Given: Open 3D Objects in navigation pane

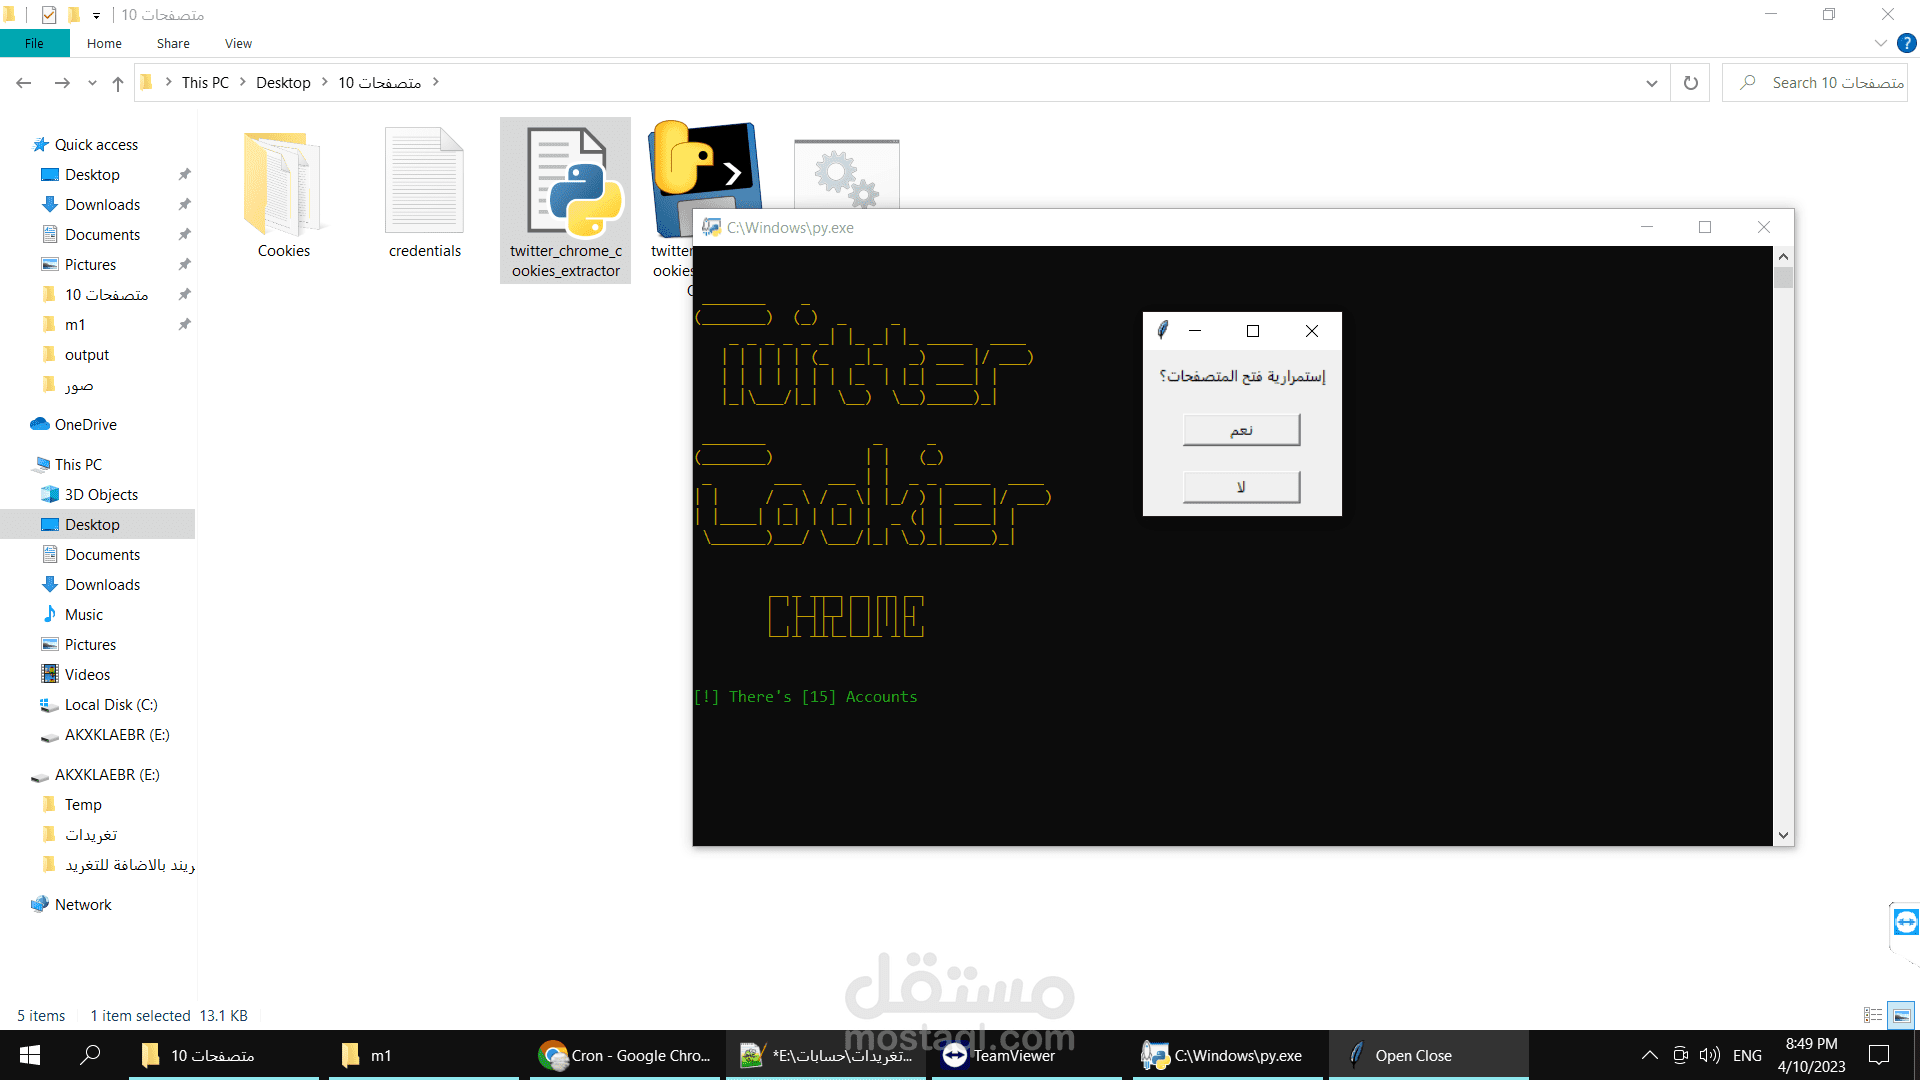Looking at the screenshot, I should pyautogui.click(x=101, y=495).
